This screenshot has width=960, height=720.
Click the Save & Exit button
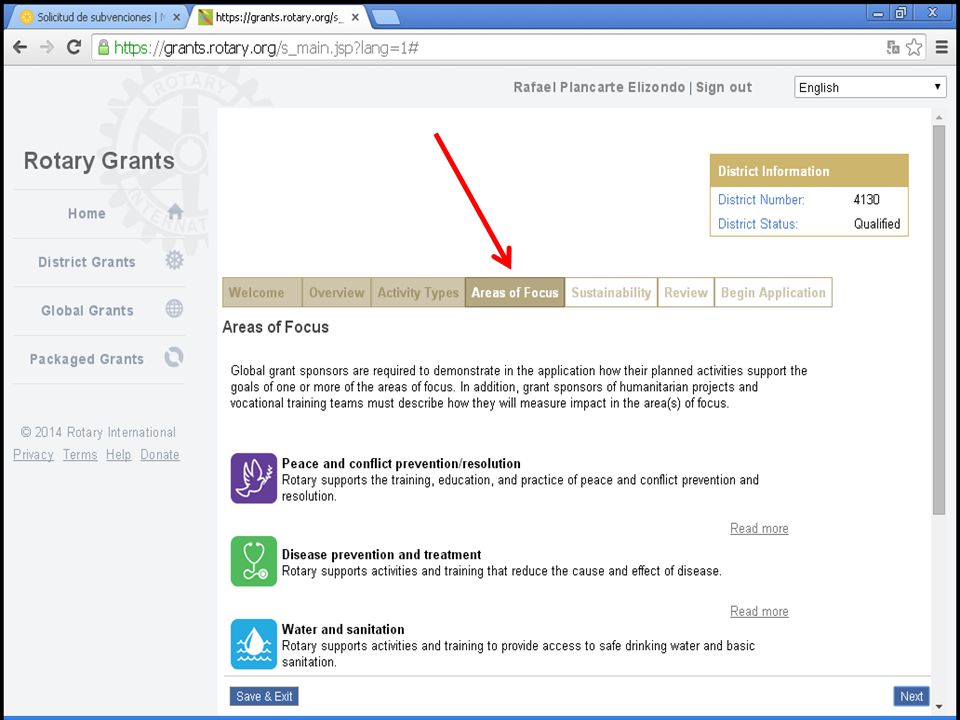click(x=264, y=696)
